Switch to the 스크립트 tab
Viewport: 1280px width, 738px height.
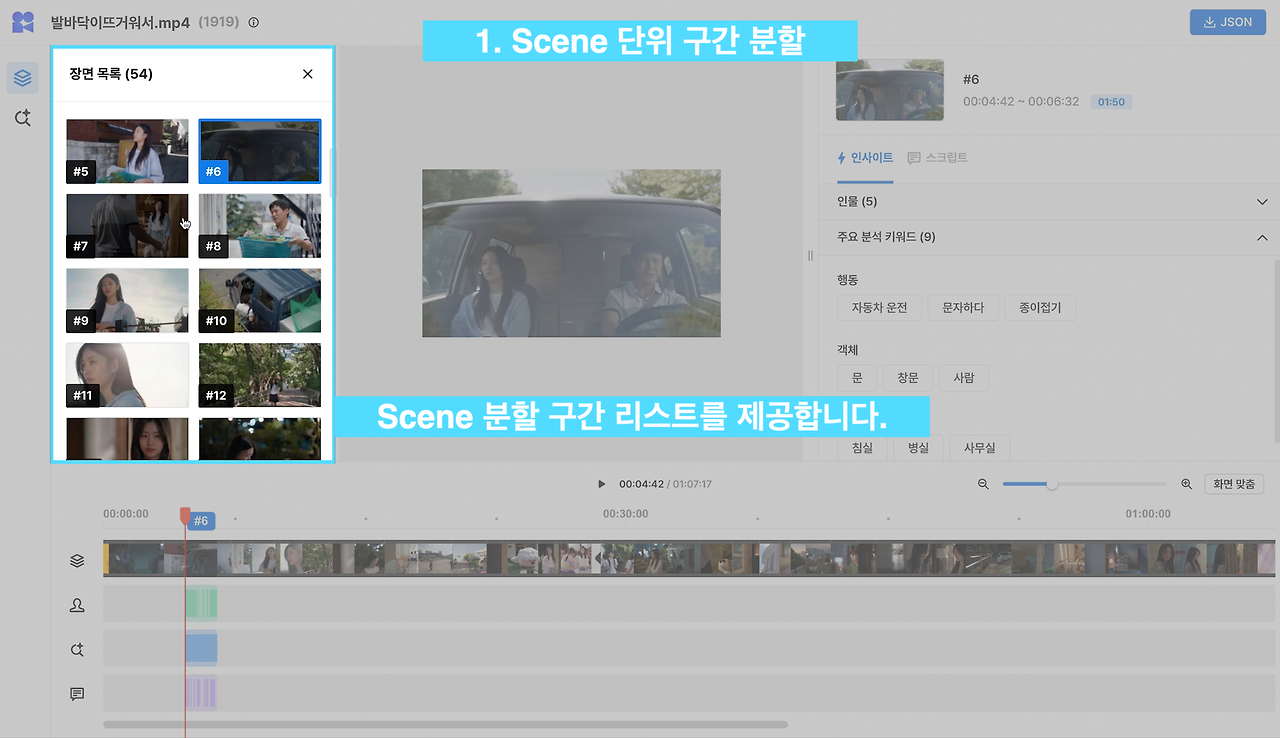937,157
